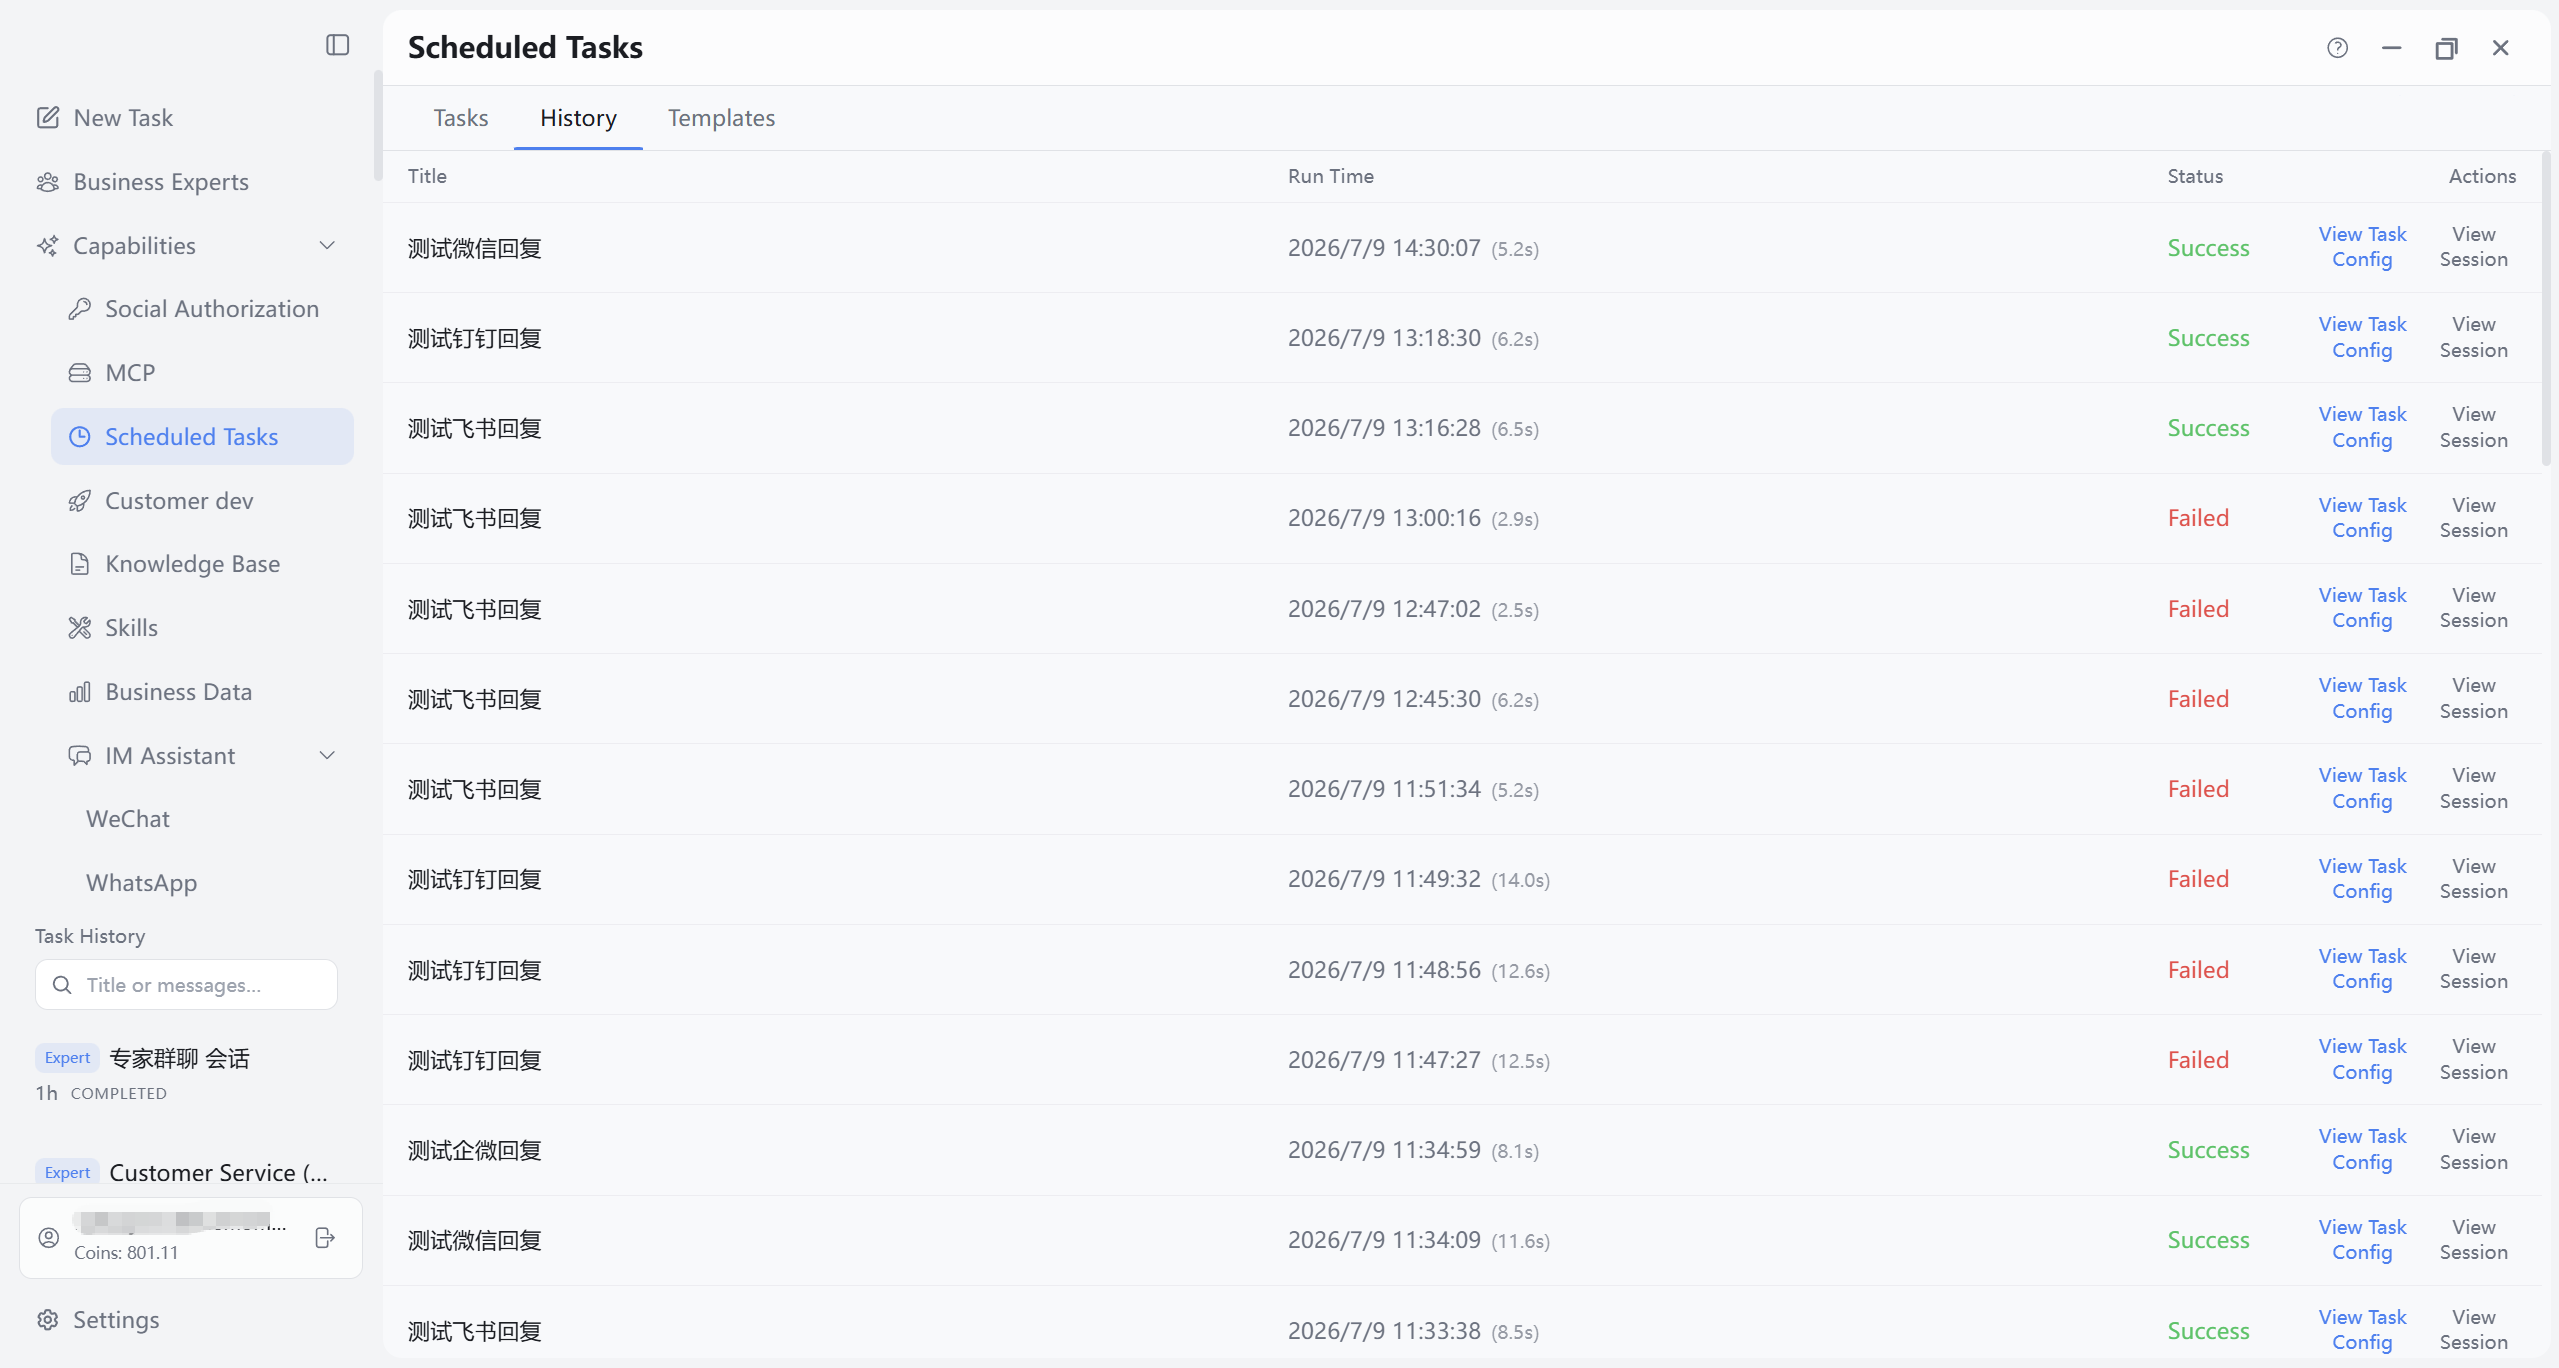
Task: View Session for the 12:45:30 run
Action: 2473,698
